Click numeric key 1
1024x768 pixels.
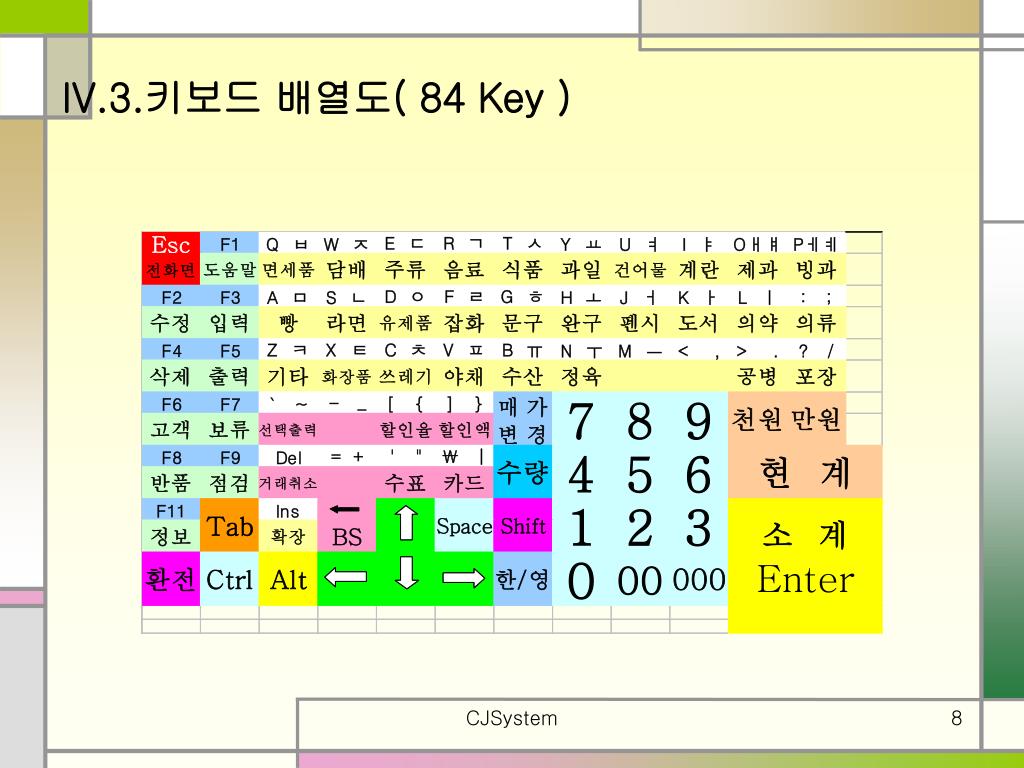click(x=581, y=526)
